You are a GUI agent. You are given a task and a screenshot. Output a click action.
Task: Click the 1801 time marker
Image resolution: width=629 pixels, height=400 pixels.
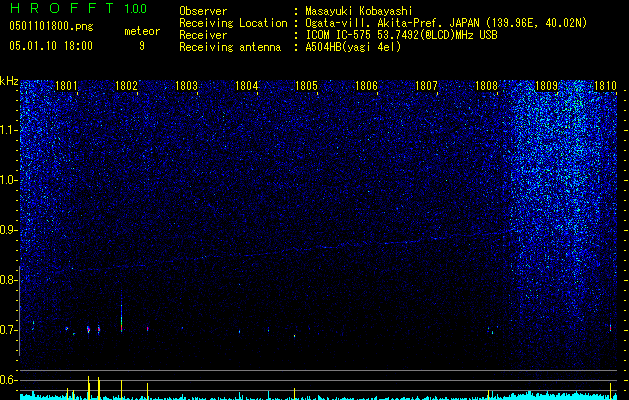click(66, 86)
